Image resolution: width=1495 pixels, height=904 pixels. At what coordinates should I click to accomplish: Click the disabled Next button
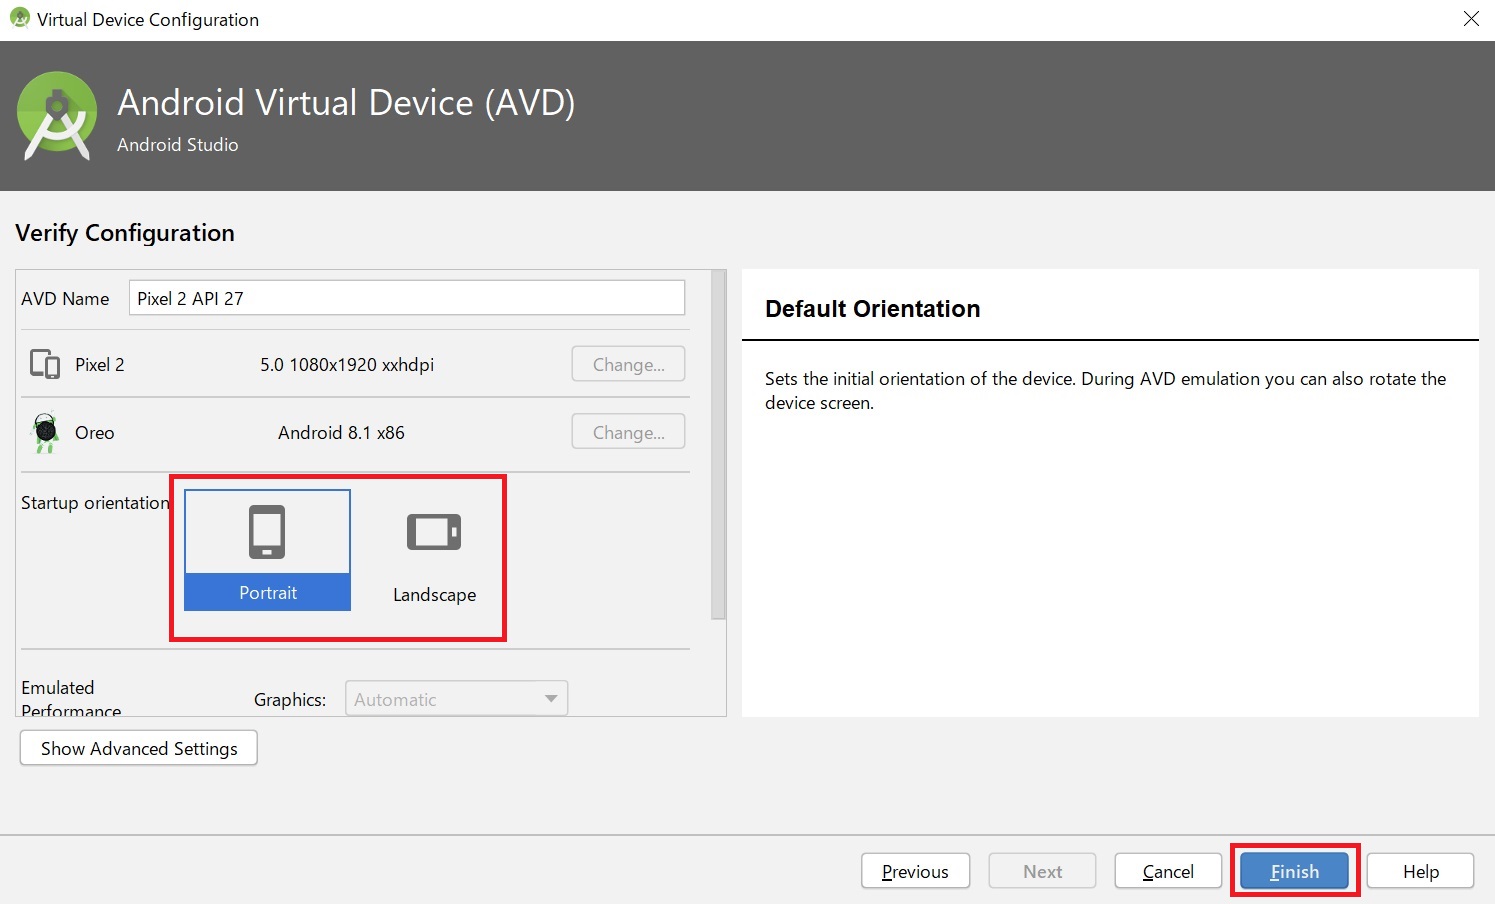point(1042,871)
